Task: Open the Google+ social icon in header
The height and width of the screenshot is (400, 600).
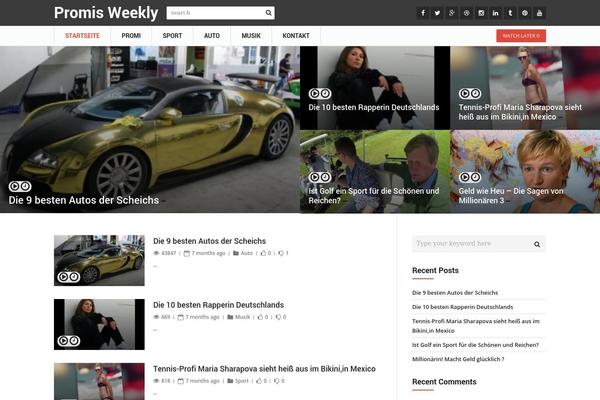Action: point(452,13)
